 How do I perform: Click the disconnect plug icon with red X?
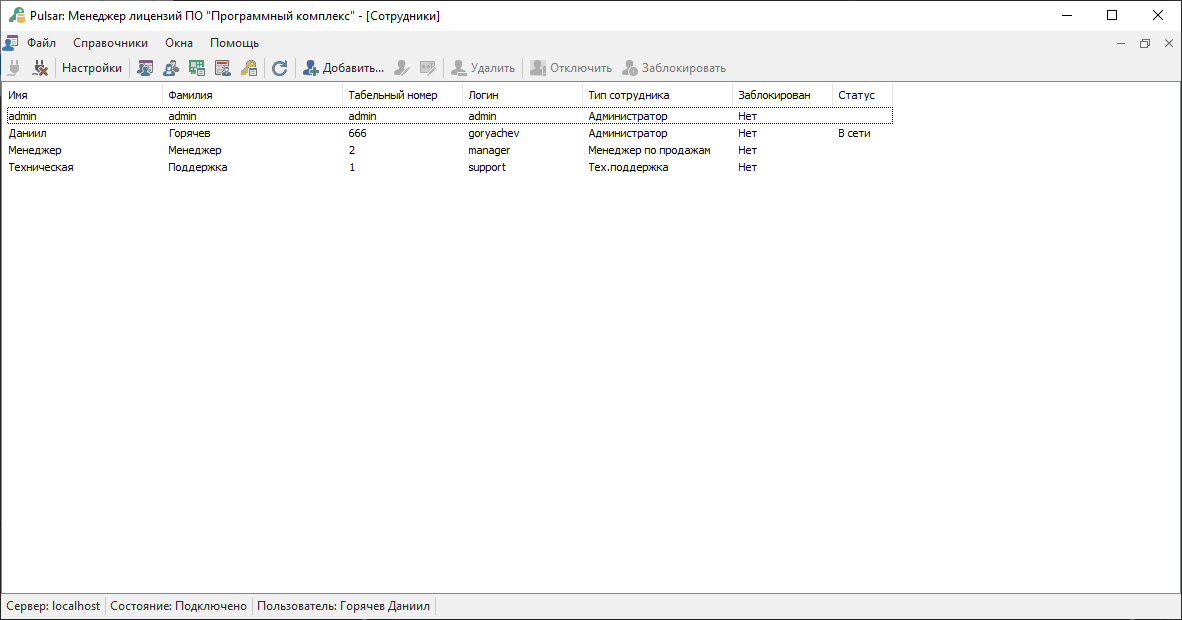click(40, 68)
